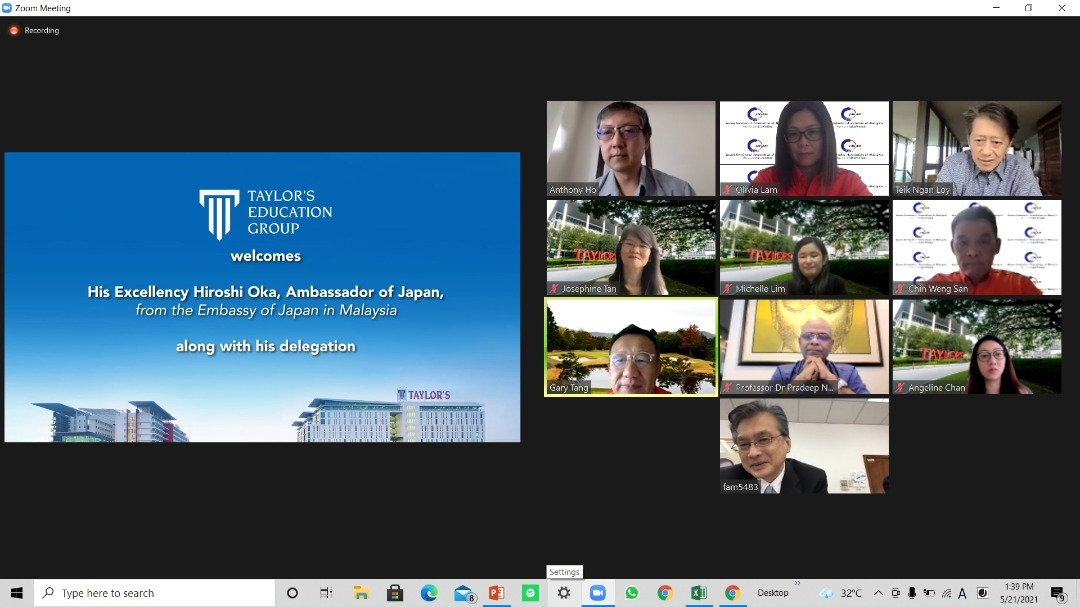The image size is (1080, 607).
Task: Click the Desktop toolbar label
Action: [773, 593]
